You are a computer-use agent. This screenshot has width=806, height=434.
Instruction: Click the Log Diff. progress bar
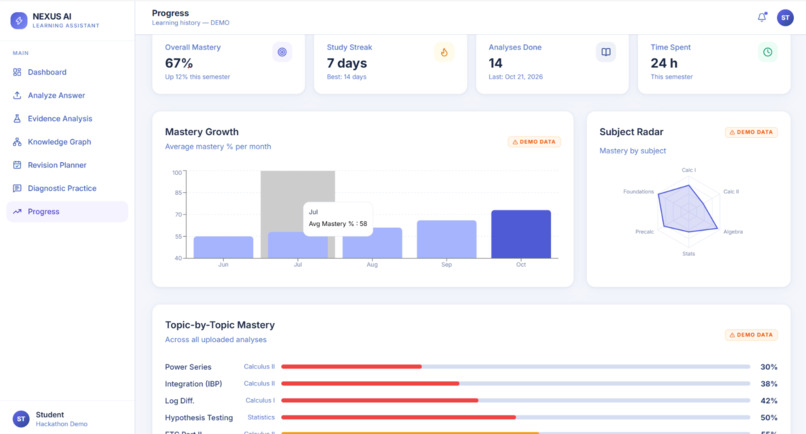pyautogui.click(x=516, y=401)
